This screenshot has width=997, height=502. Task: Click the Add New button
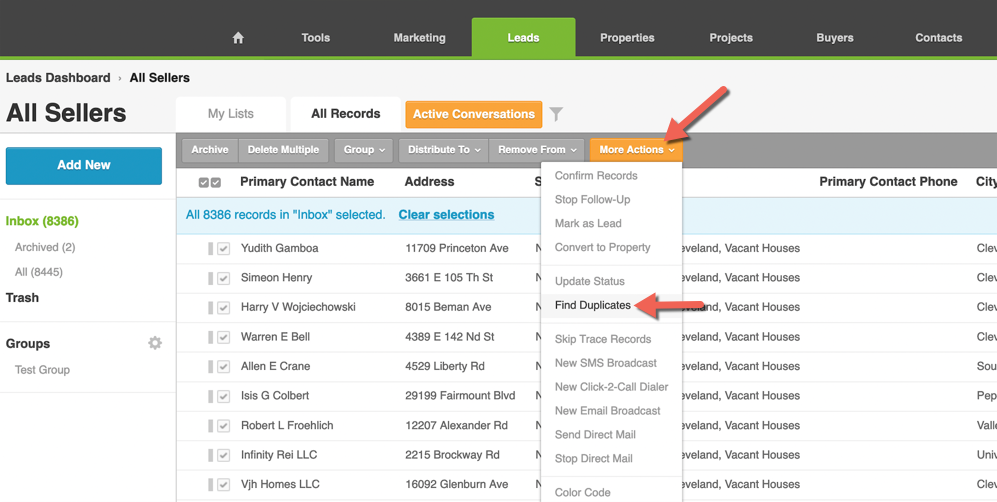(x=84, y=166)
